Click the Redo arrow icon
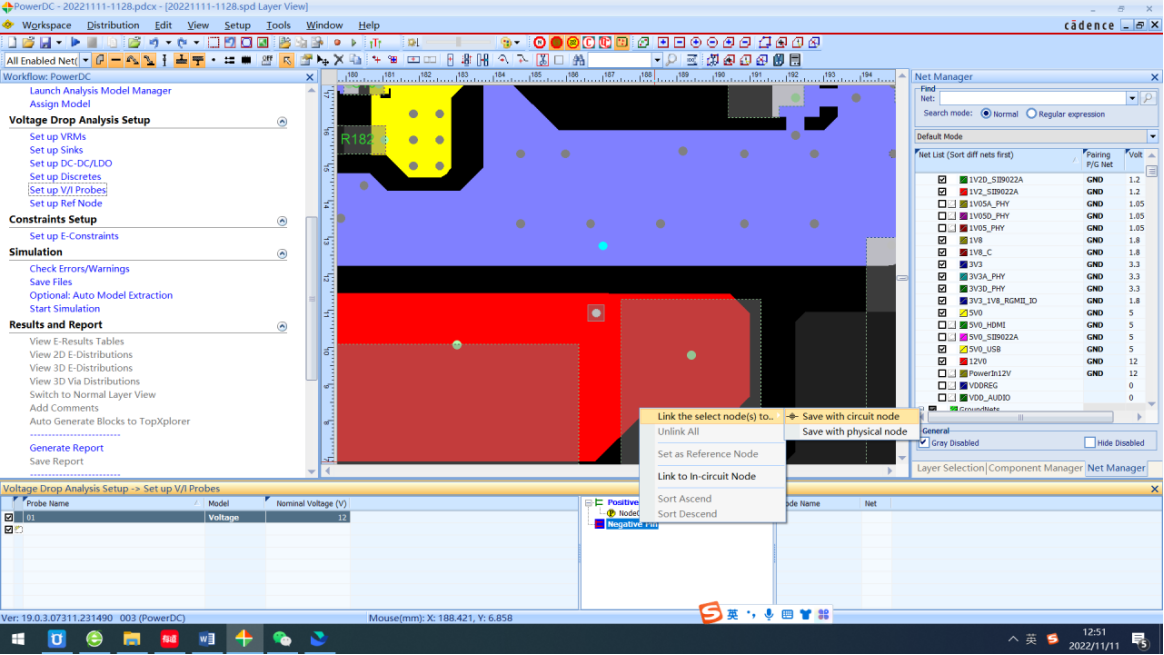The image size is (1164, 655). coord(182,42)
